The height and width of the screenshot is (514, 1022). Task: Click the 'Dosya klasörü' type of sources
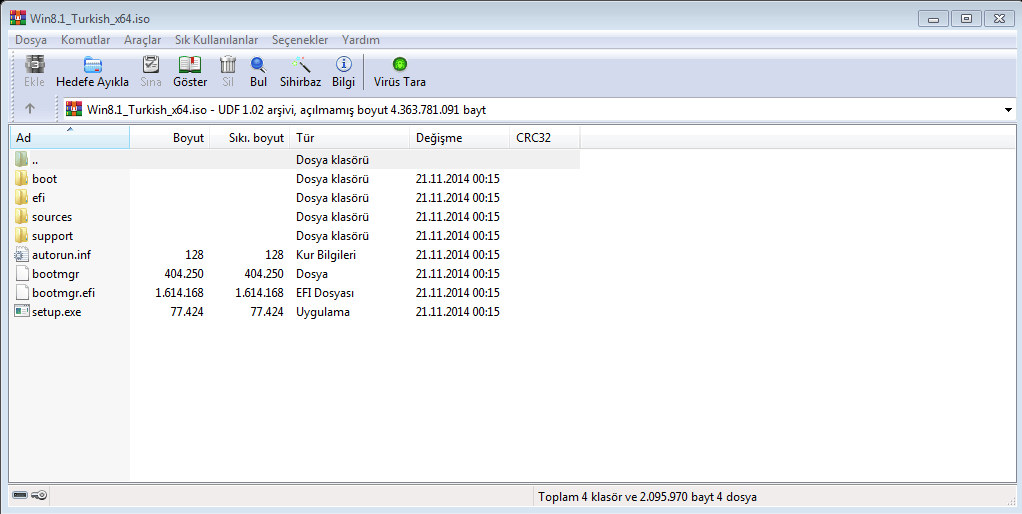(332, 216)
